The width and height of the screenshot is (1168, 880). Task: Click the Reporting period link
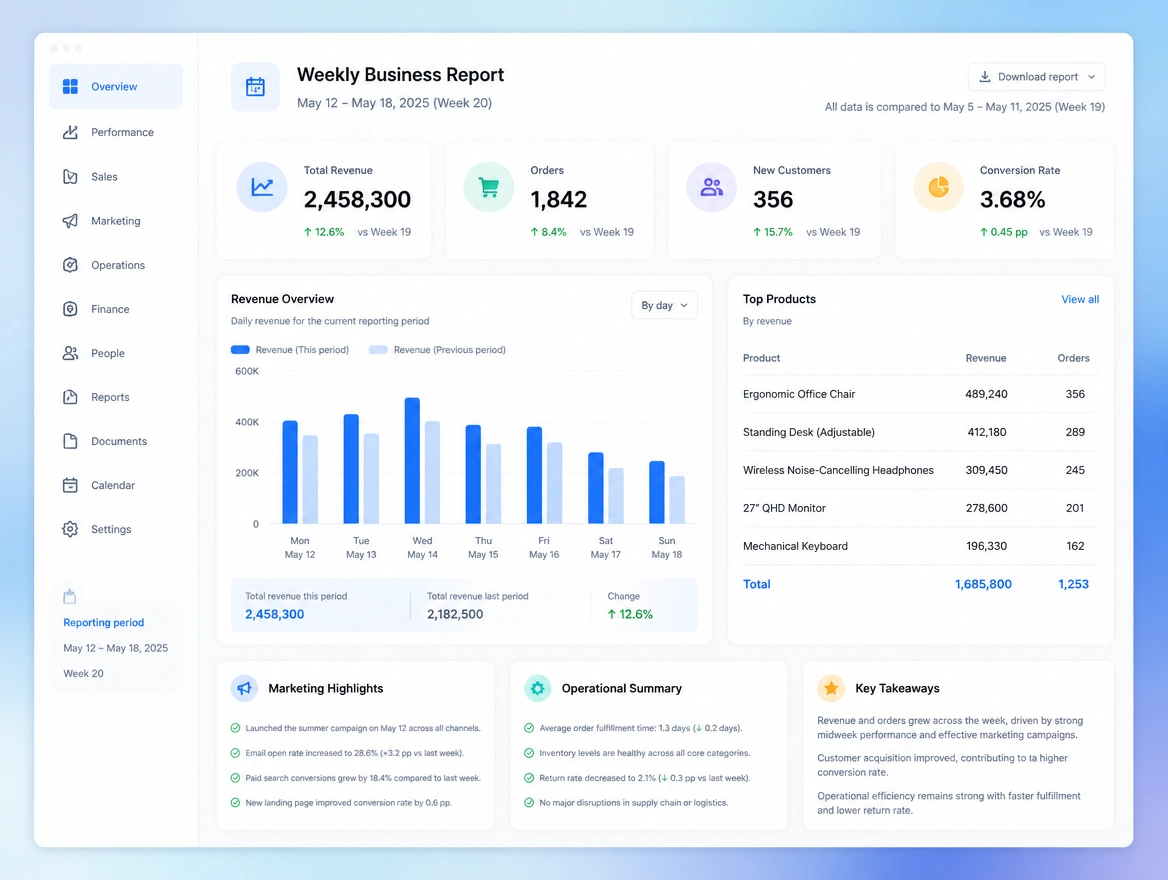(x=104, y=622)
